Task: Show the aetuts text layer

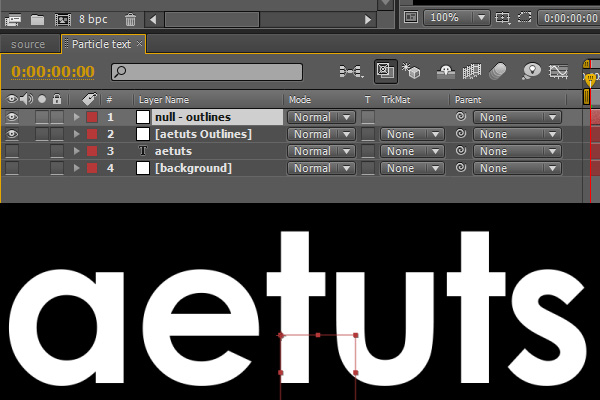Action: pos(12,151)
